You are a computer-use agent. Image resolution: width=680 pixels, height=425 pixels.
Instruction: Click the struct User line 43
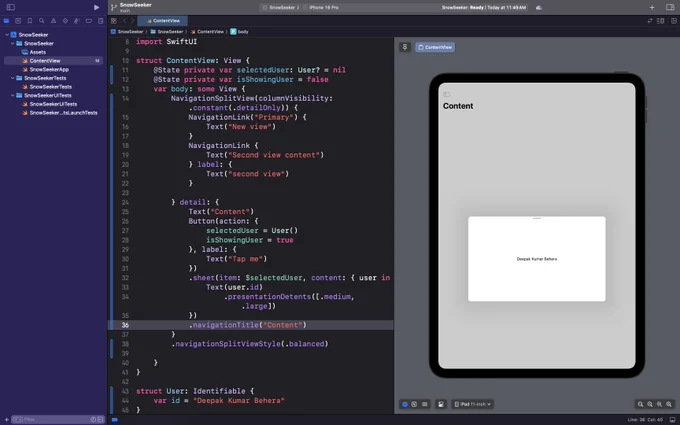(x=195, y=391)
